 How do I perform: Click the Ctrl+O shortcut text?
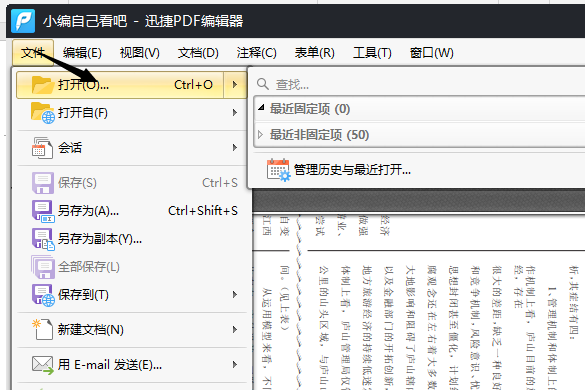pos(193,85)
